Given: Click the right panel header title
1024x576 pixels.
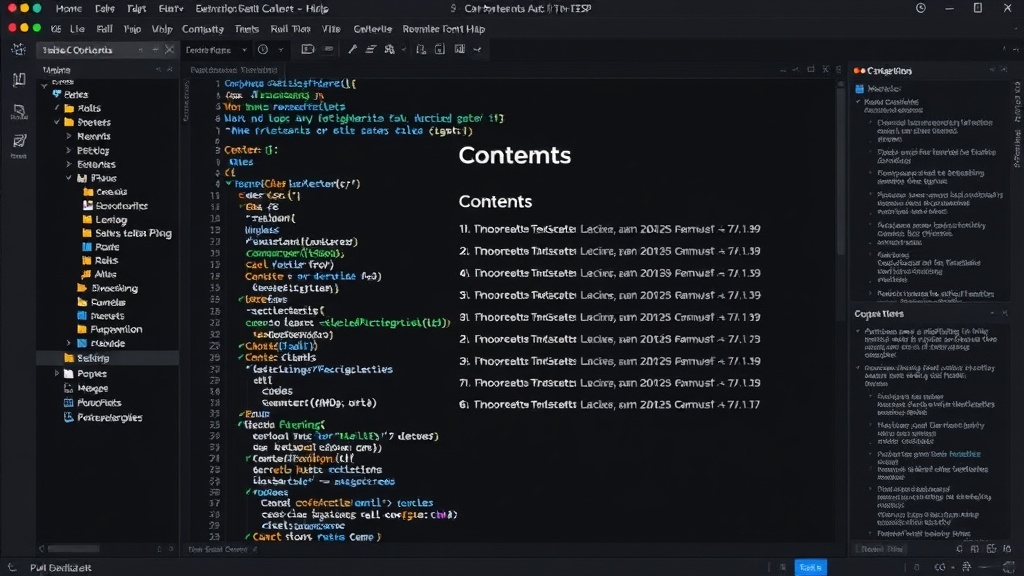Looking at the screenshot, I should pos(889,71).
